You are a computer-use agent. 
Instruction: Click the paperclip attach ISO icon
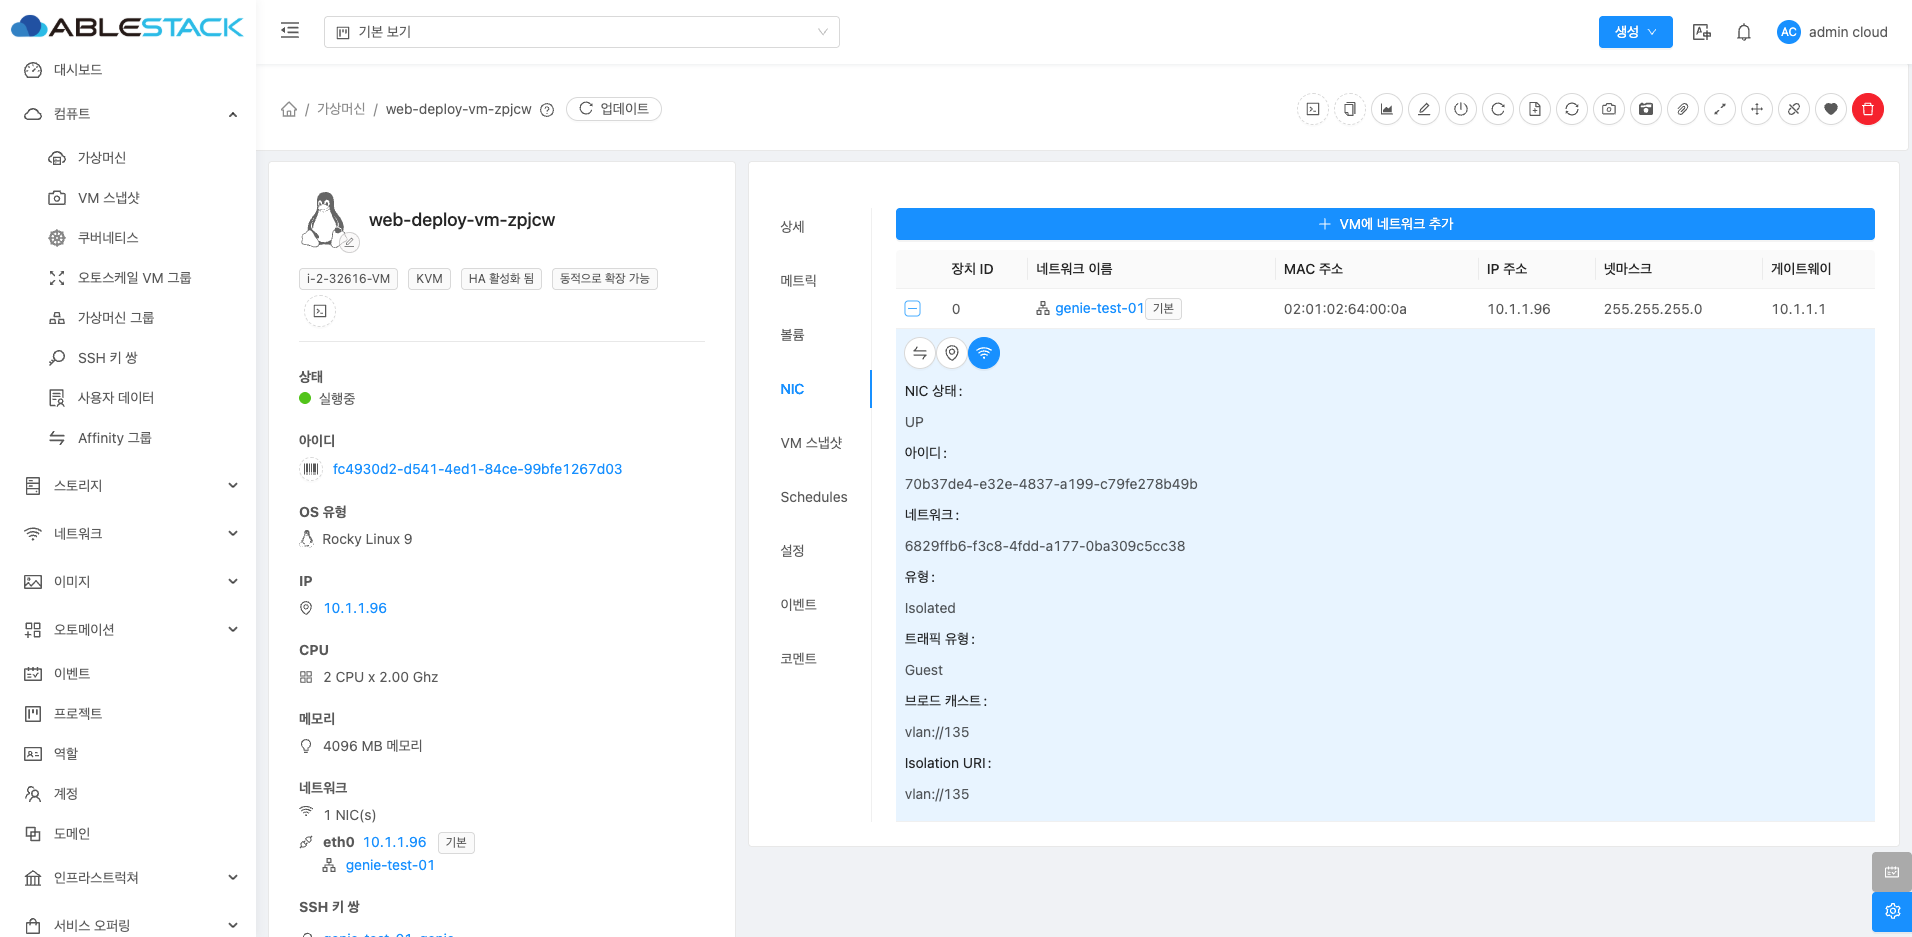click(1682, 109)
